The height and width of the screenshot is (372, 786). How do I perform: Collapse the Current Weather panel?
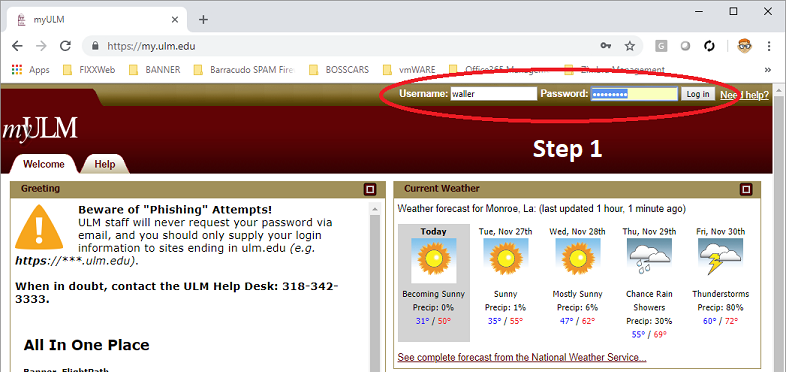click(746, 189)
